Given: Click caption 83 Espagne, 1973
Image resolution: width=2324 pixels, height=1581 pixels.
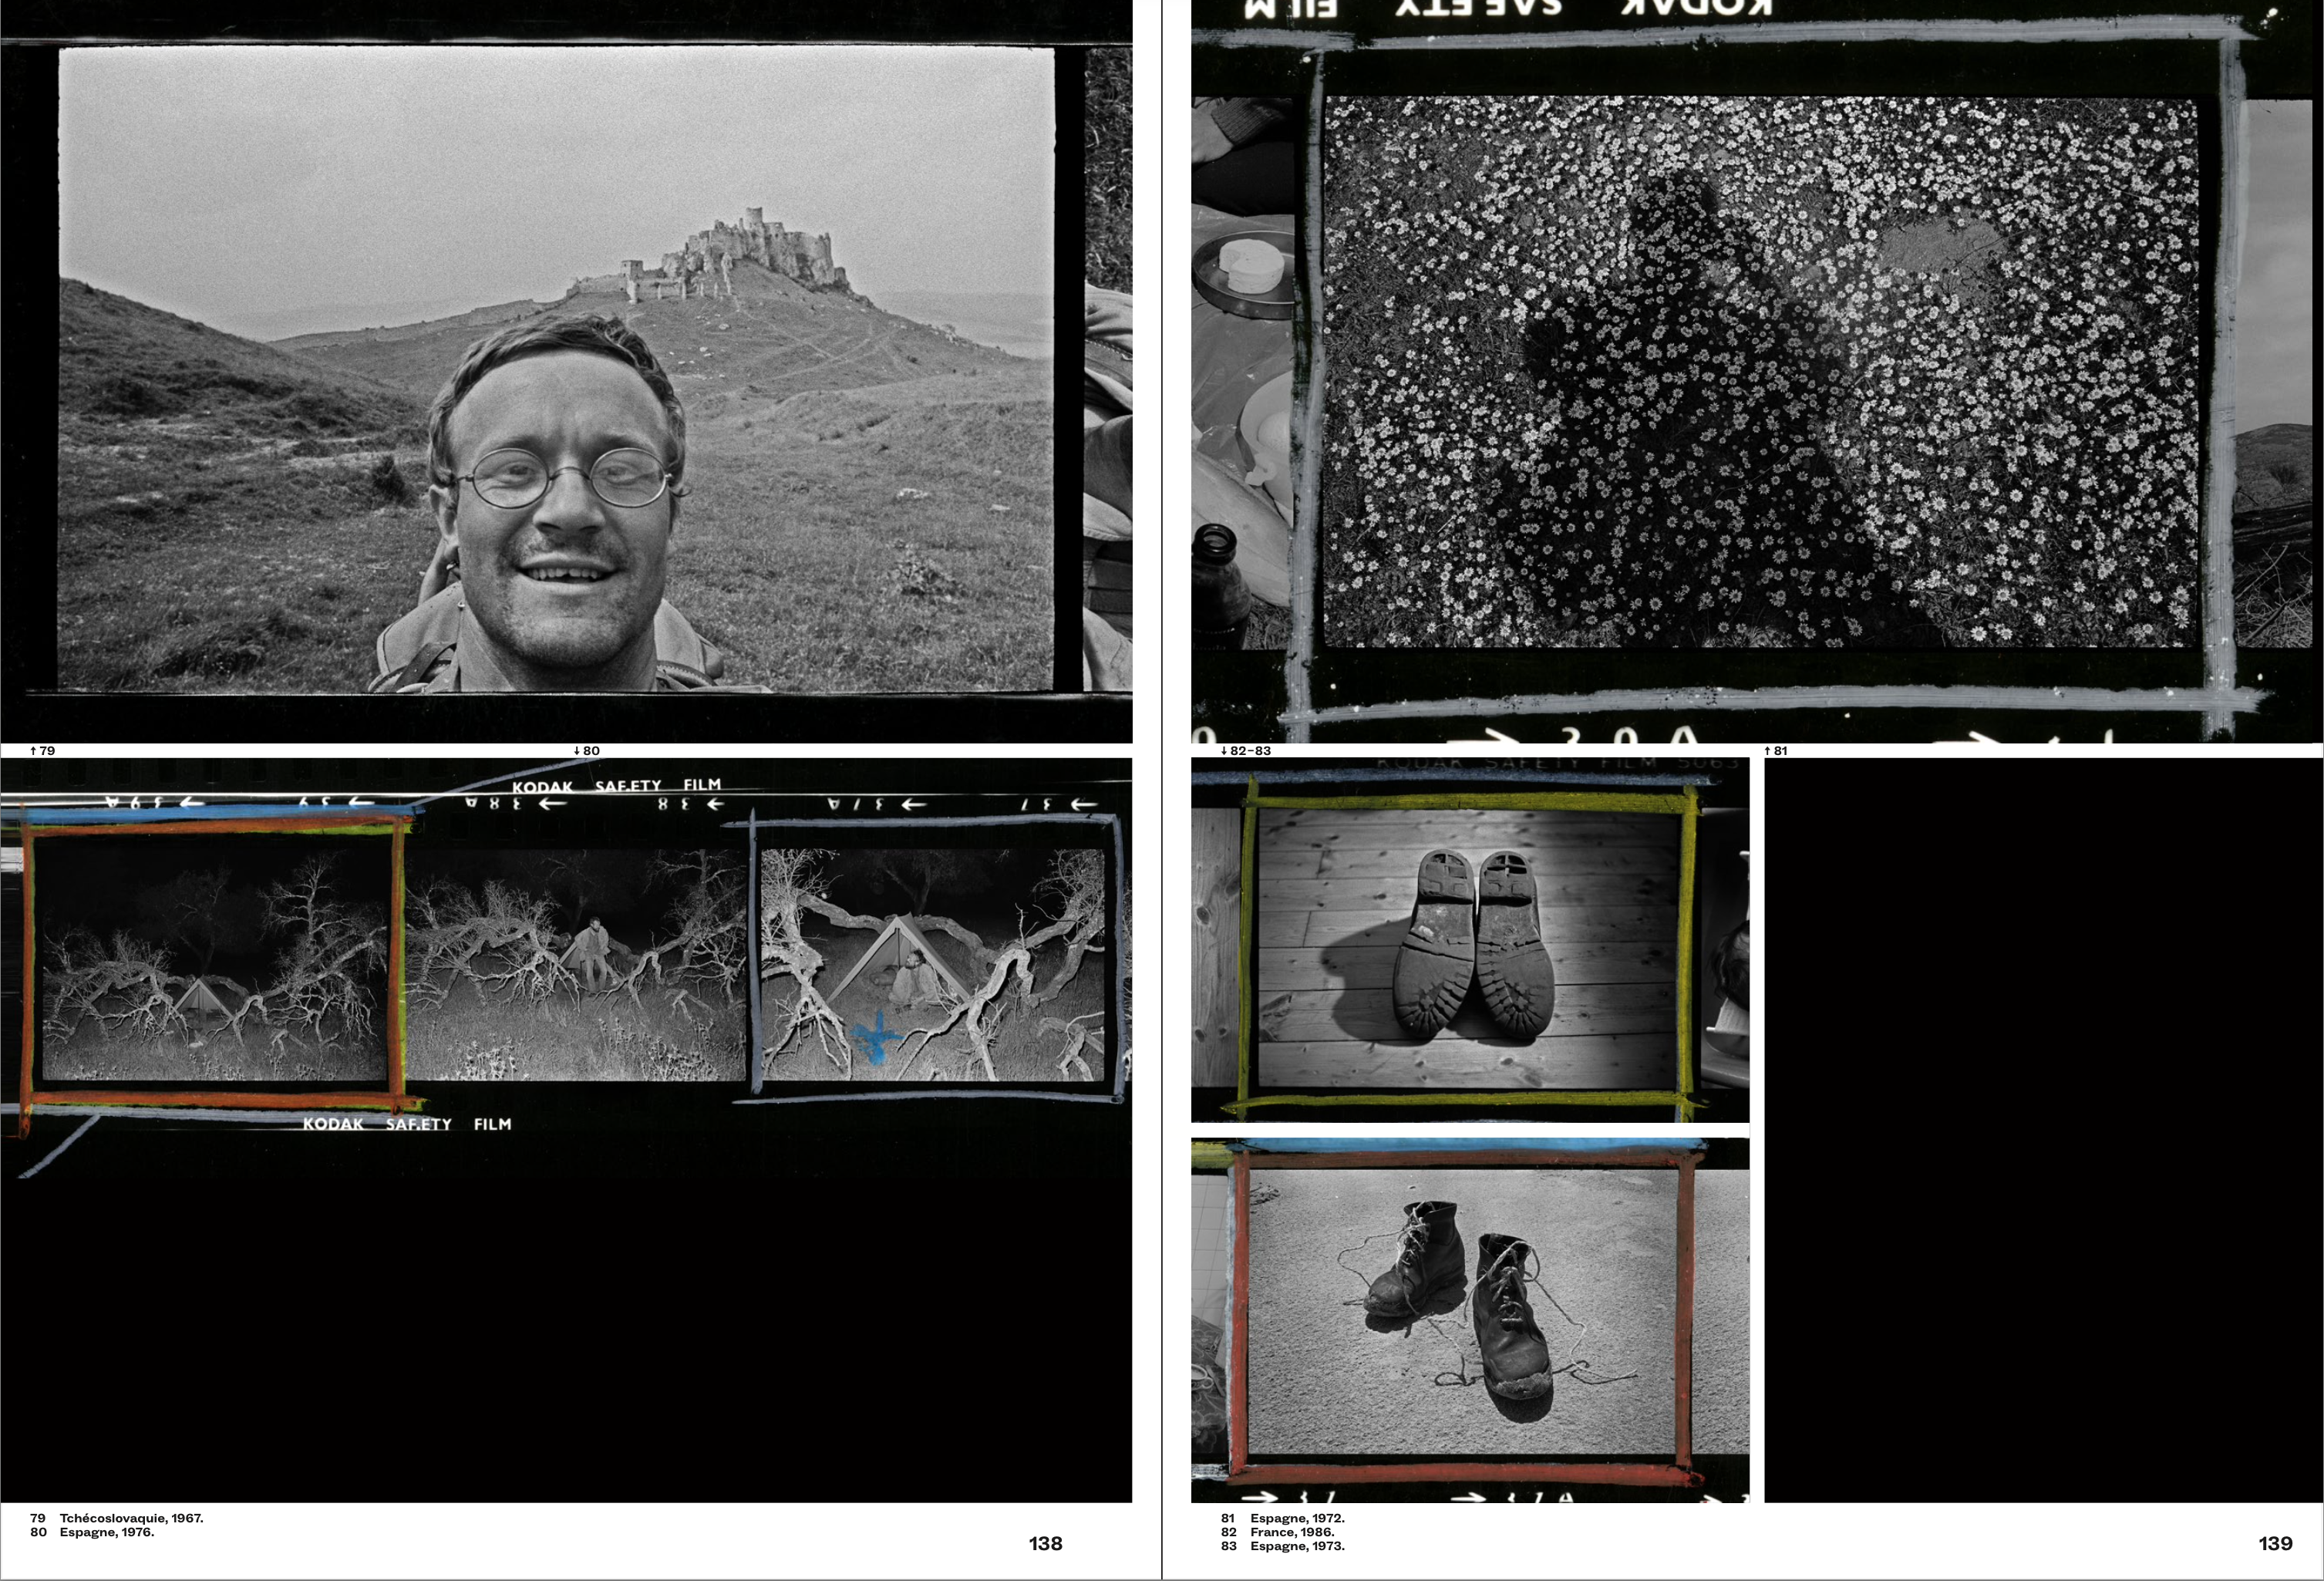Looking at the screenshot, I should click(1283, 1546).
